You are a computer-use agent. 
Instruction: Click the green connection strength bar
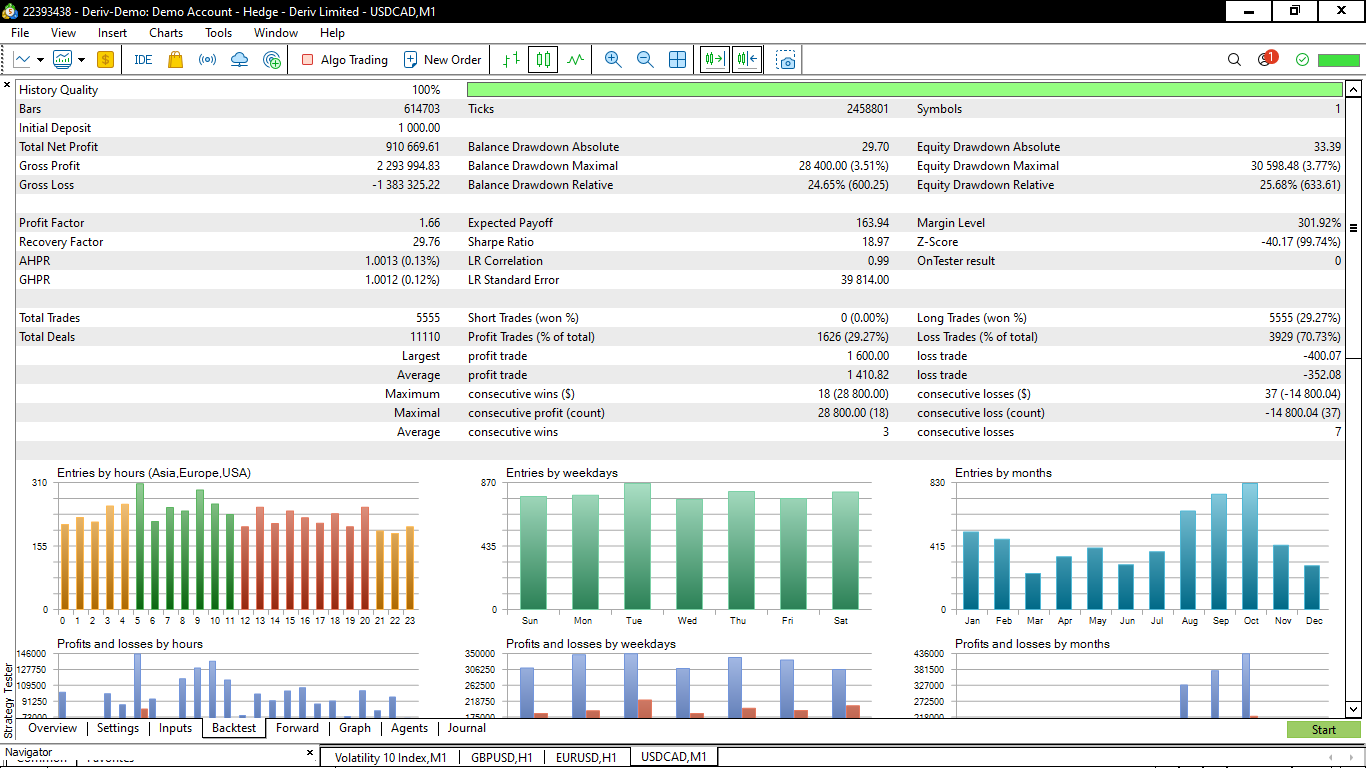[1339, 60]
